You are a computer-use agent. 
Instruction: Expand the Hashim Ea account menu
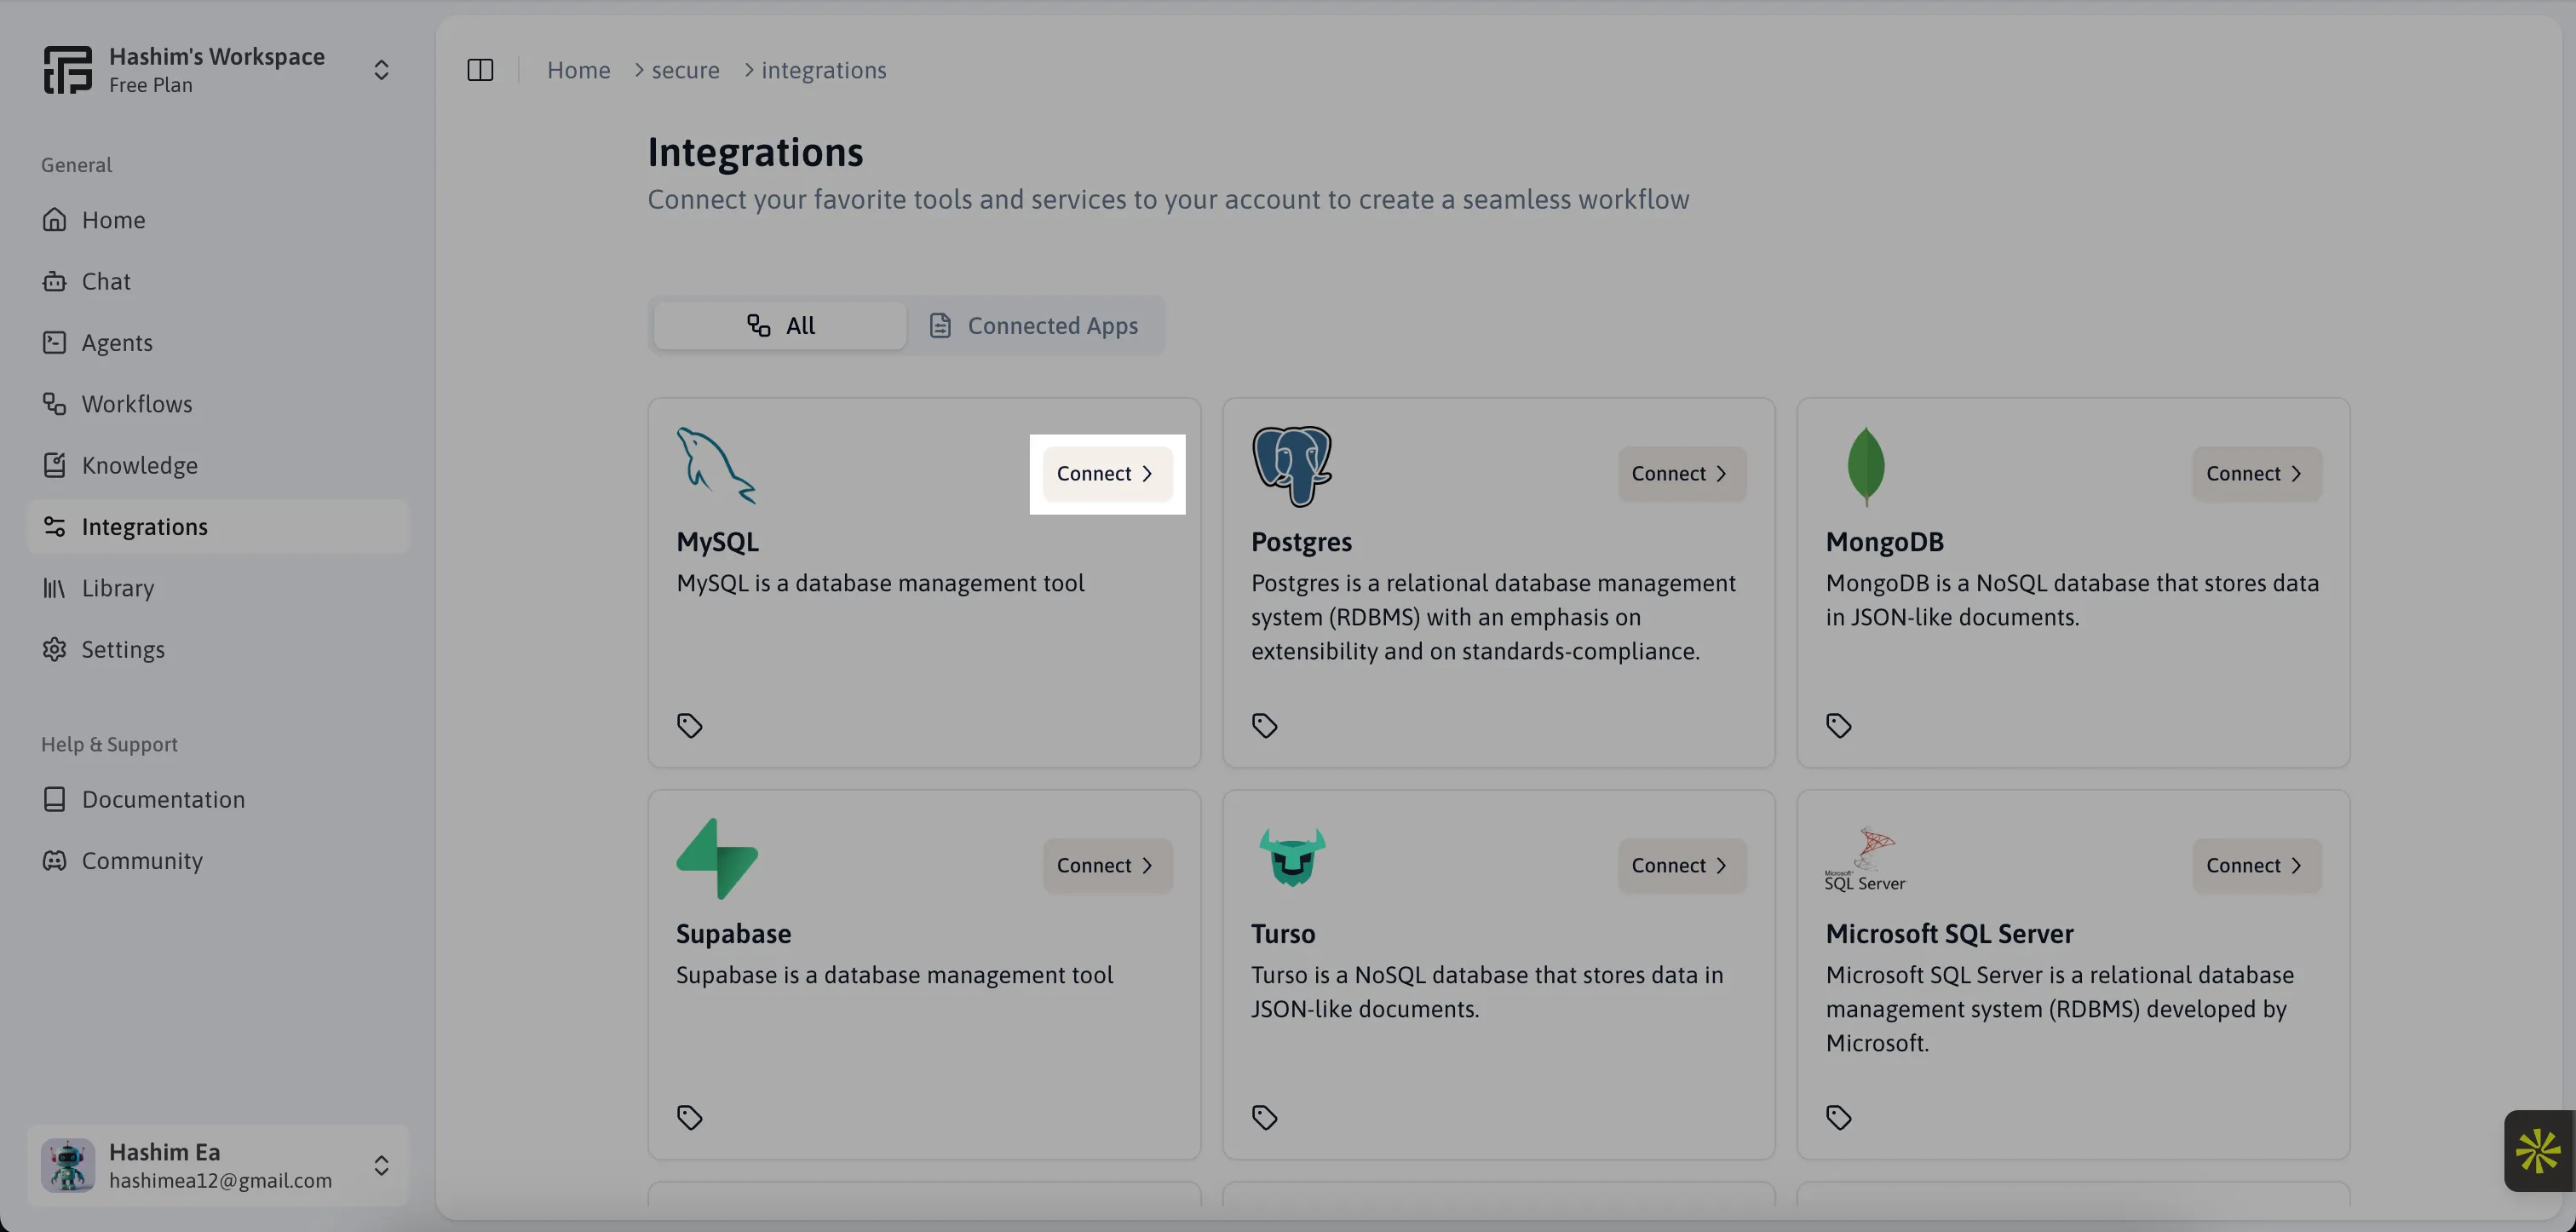(381, 1165)
